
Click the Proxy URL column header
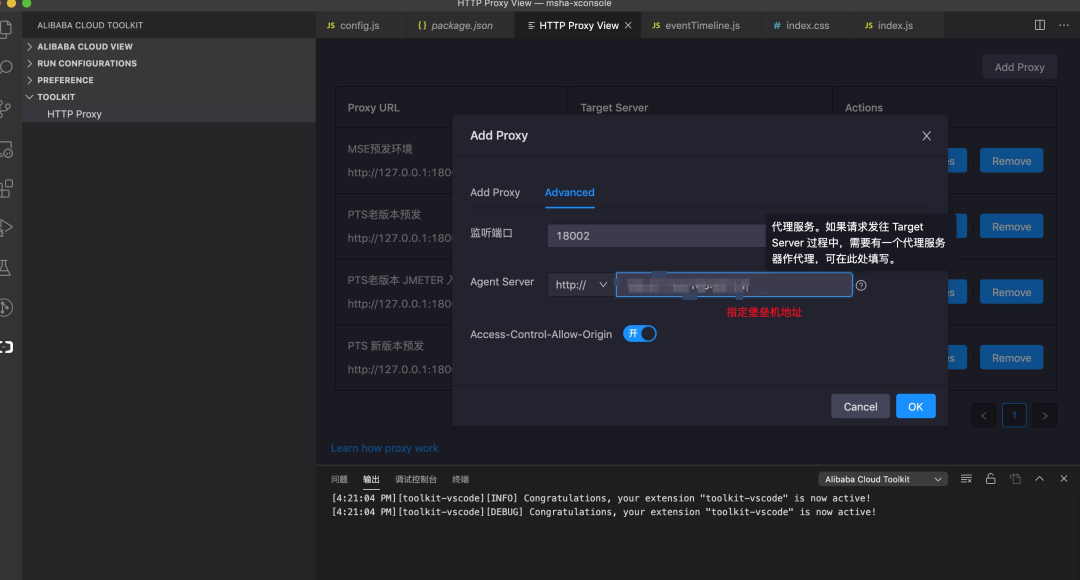click(373, 107)
